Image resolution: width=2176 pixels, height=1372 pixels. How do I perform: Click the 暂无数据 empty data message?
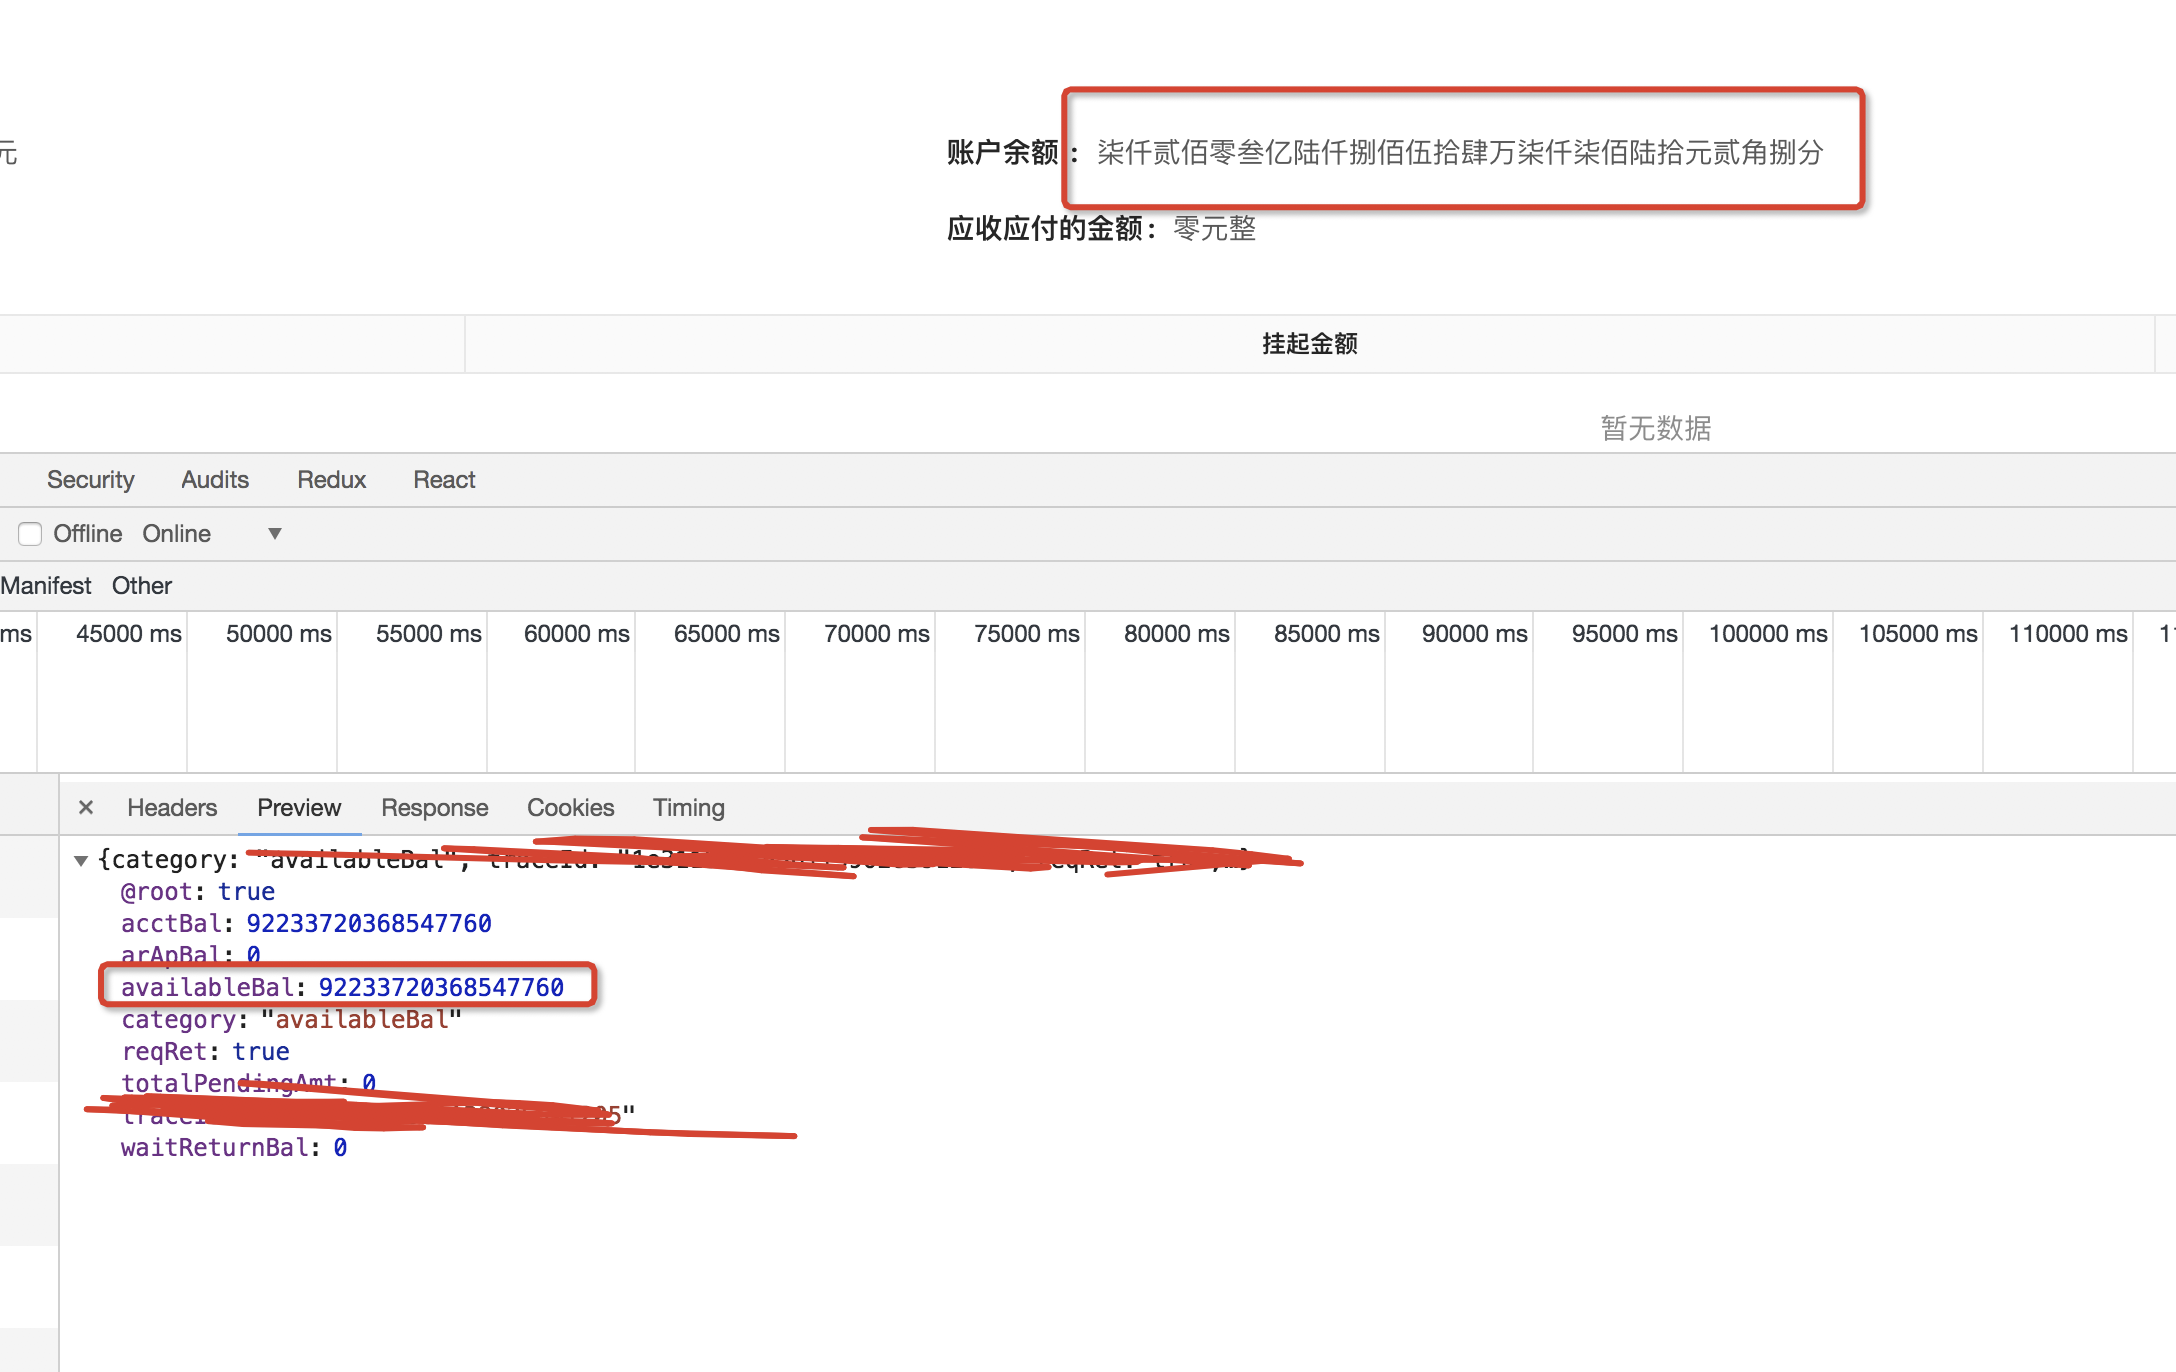click(1654, 428)
